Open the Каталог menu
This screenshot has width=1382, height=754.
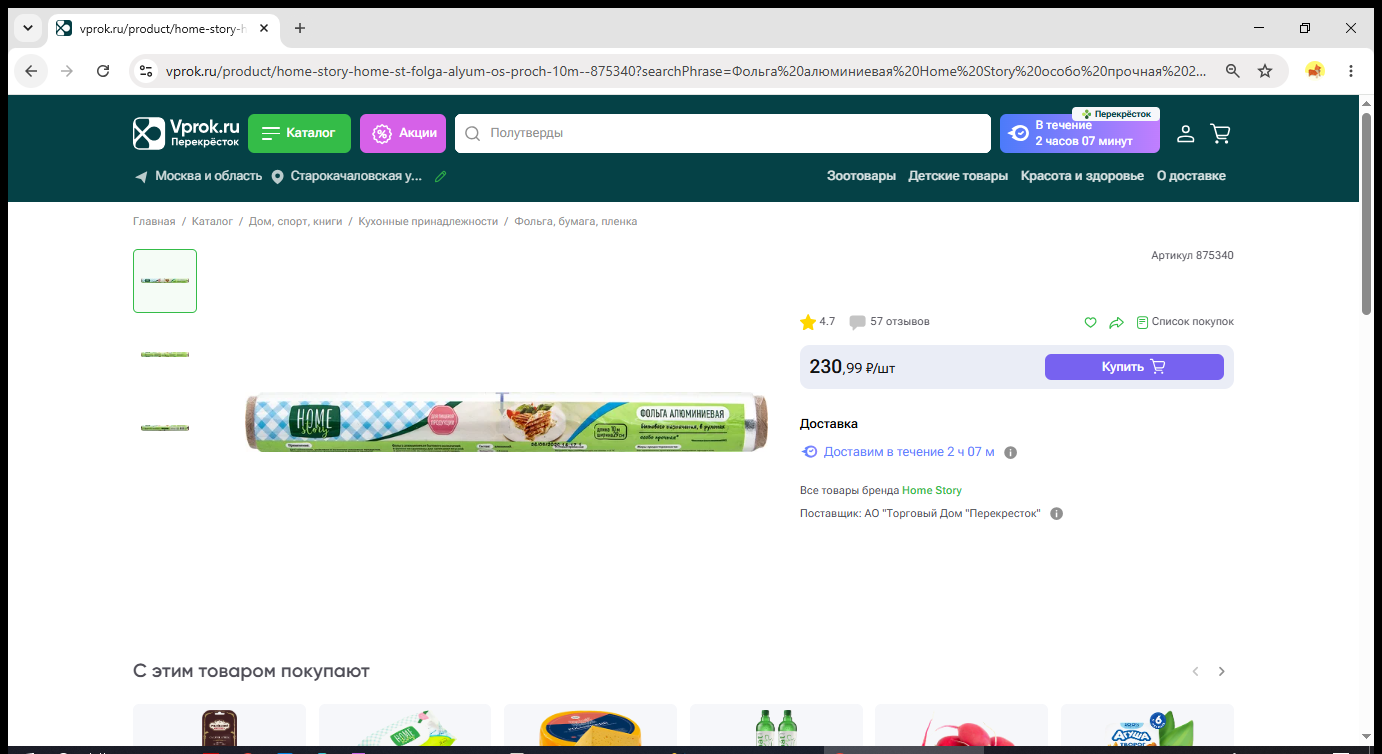[x=299, y=133]
